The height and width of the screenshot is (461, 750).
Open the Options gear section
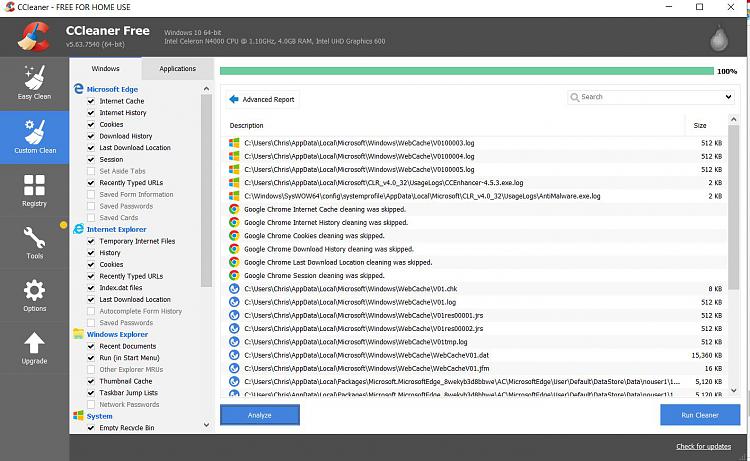(x=34, y=296)
